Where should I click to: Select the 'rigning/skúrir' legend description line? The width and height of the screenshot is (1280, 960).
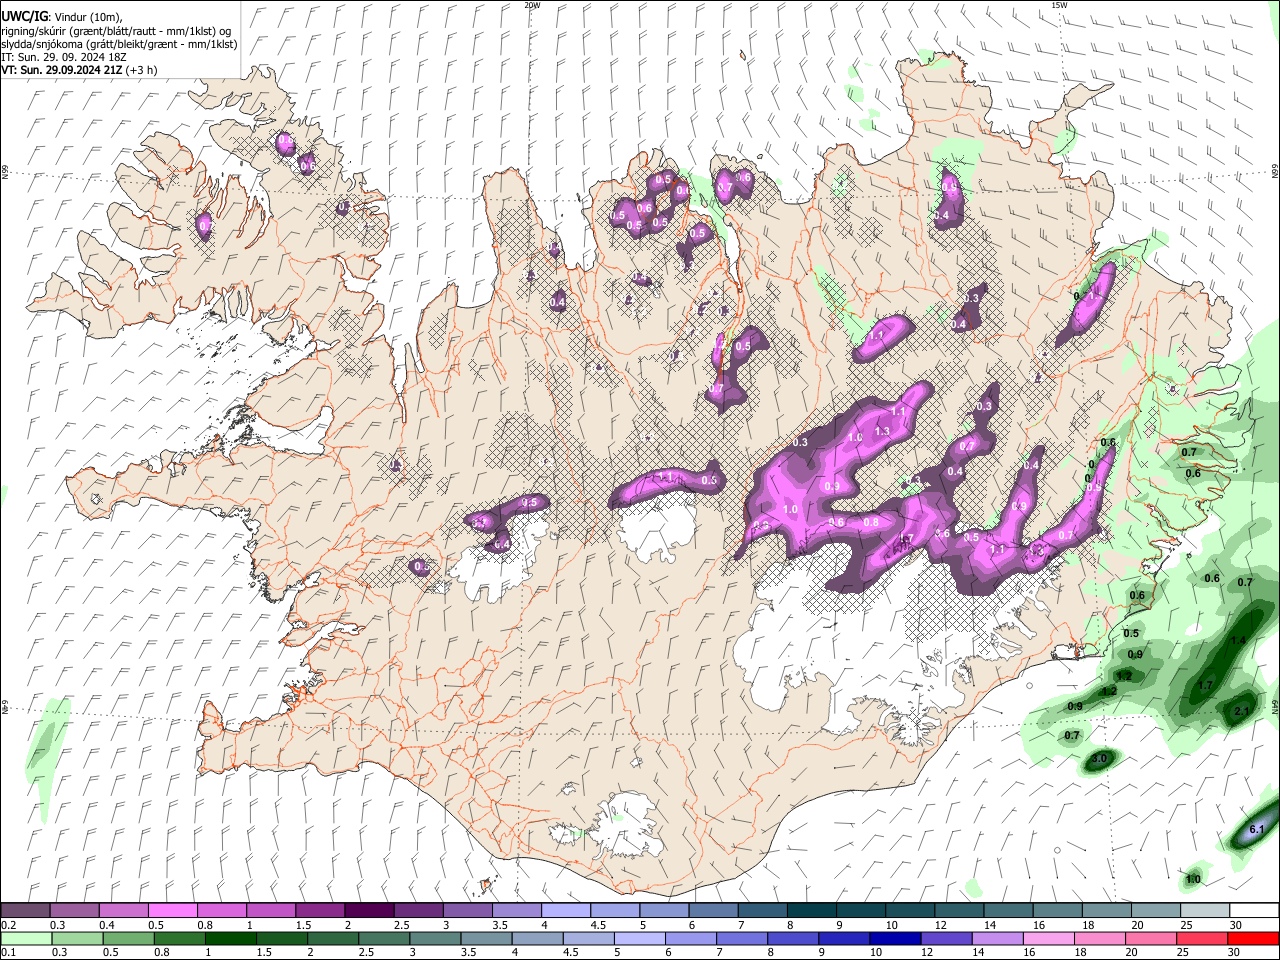116,31
